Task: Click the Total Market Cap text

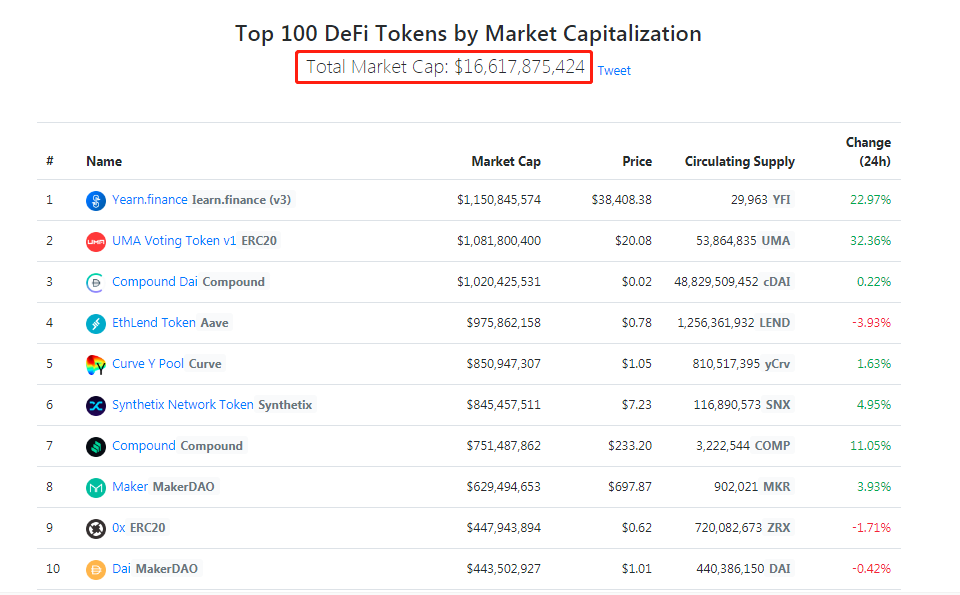Action: 445,67
